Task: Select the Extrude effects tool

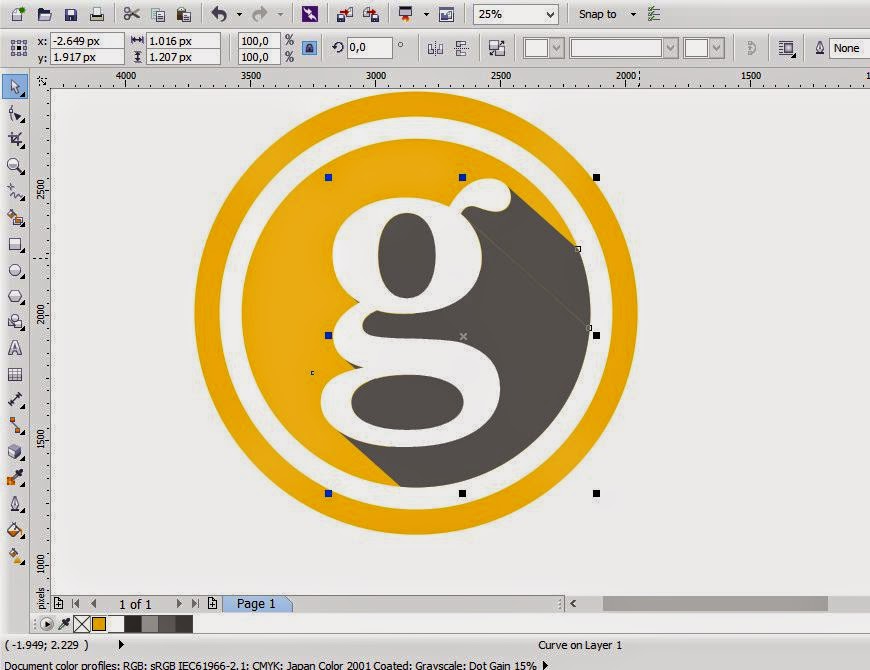Action: [x=16, y=452]
